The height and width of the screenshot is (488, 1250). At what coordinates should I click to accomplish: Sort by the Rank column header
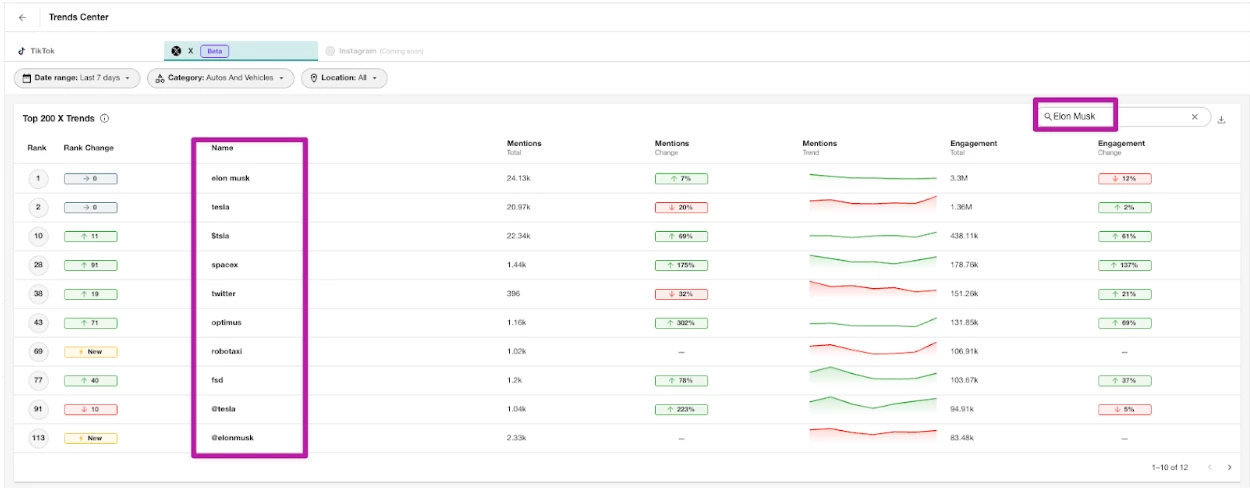click(x=37, y=148)
